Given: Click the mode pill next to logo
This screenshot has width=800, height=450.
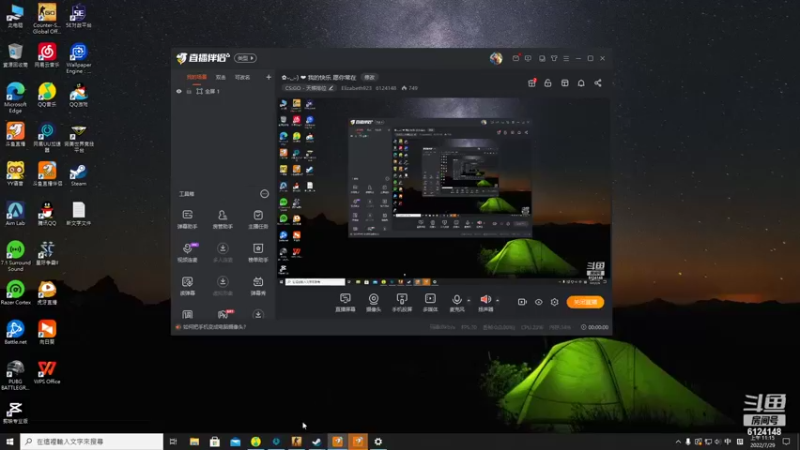Looking at the screenshot, I should tap(245, 58).
